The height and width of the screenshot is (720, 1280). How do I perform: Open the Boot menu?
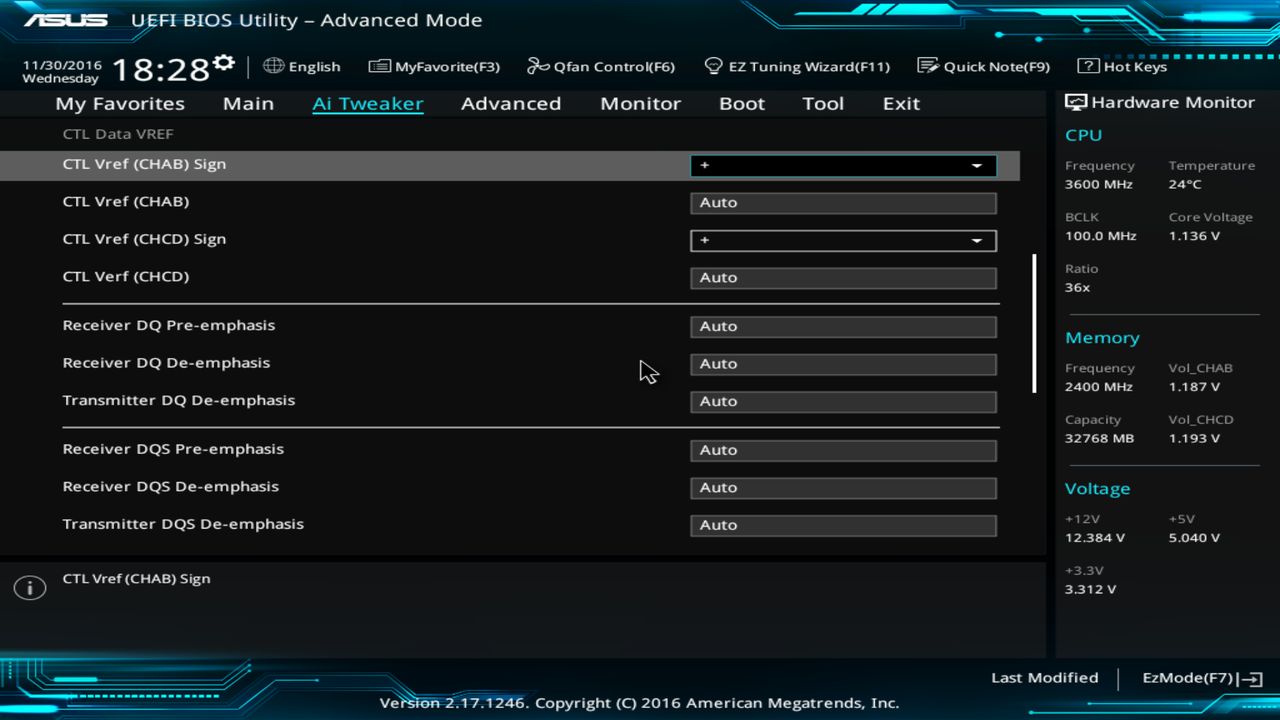(742, 103)
